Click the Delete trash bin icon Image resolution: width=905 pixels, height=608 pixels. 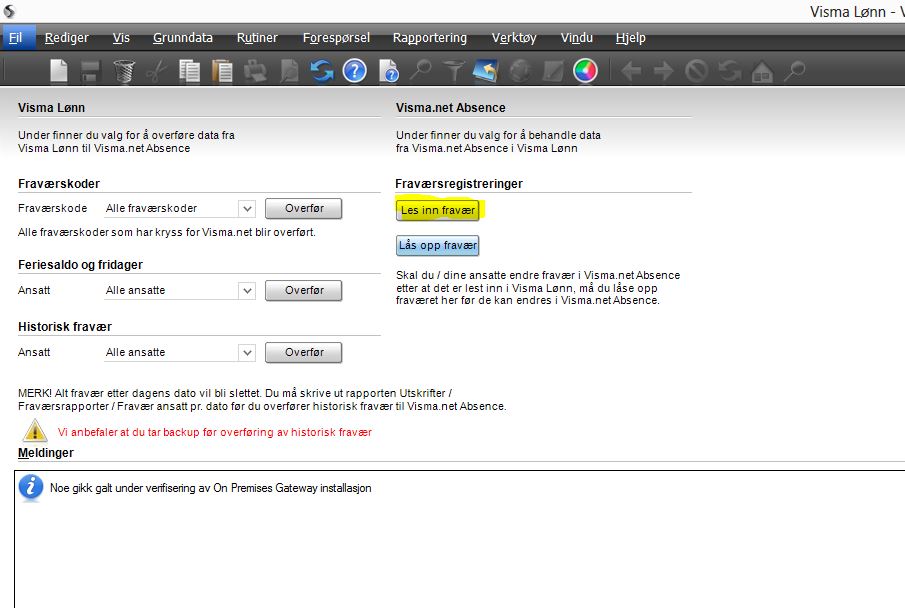point(124,71)
